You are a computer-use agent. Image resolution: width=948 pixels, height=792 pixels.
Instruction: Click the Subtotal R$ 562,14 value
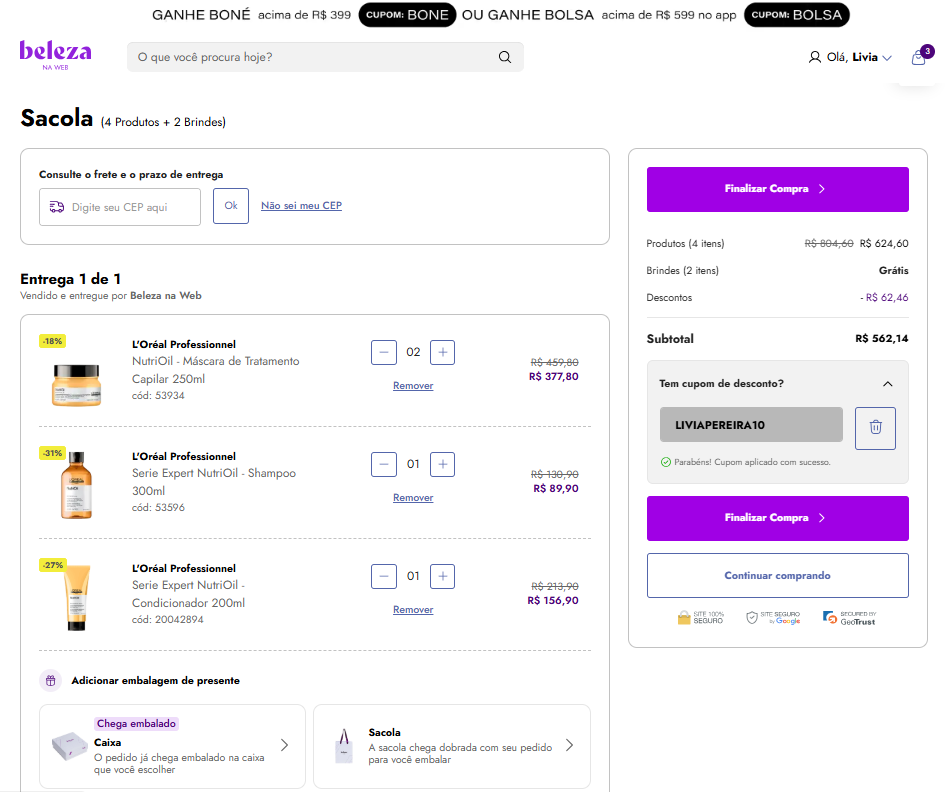[881, 339]
